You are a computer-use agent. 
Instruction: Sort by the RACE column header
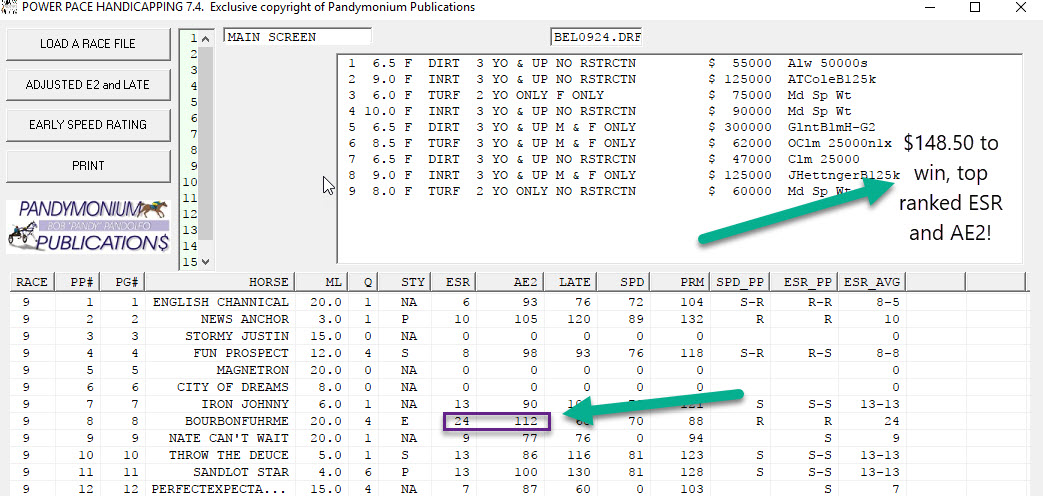point(32,282)
